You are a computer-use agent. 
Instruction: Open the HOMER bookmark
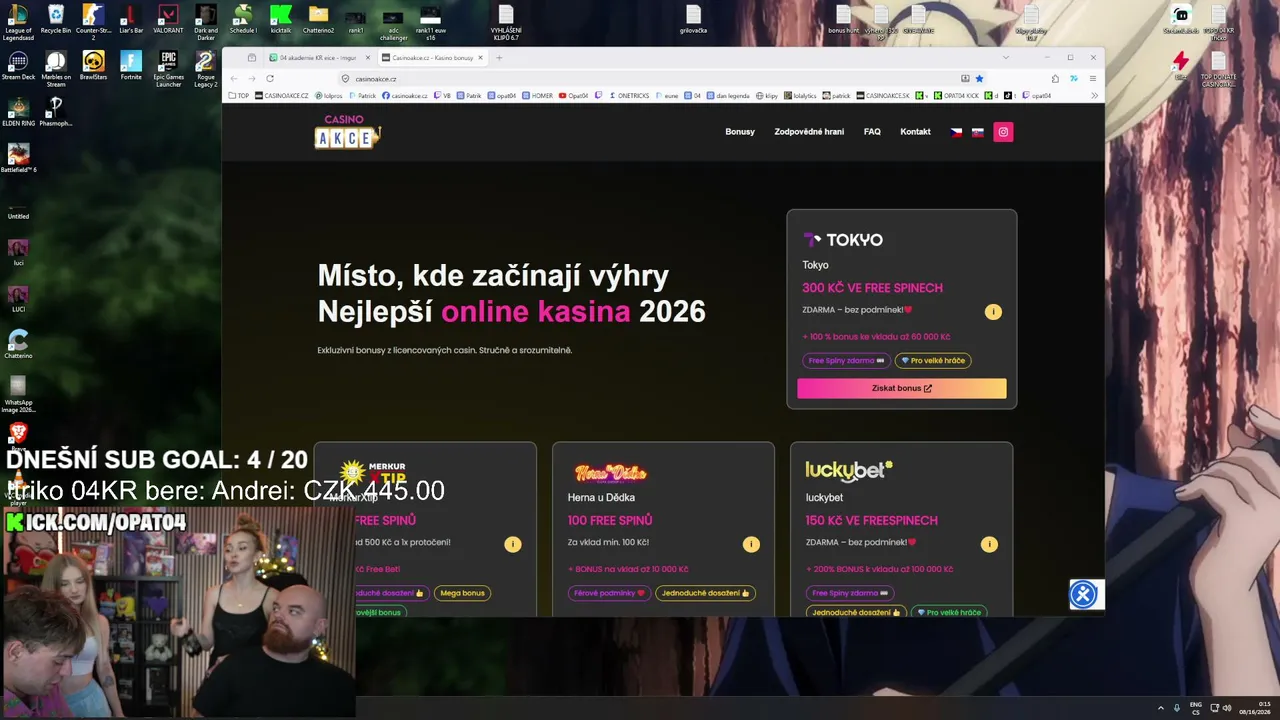[537, 96]
